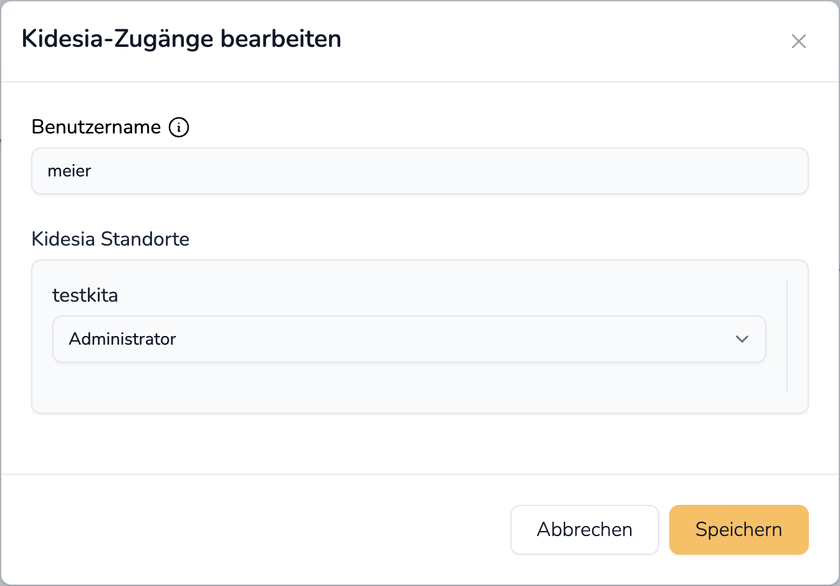This screenshot has width=840, height=586.
Task: Place the cursor on the text meier
Action: [69, 171]
